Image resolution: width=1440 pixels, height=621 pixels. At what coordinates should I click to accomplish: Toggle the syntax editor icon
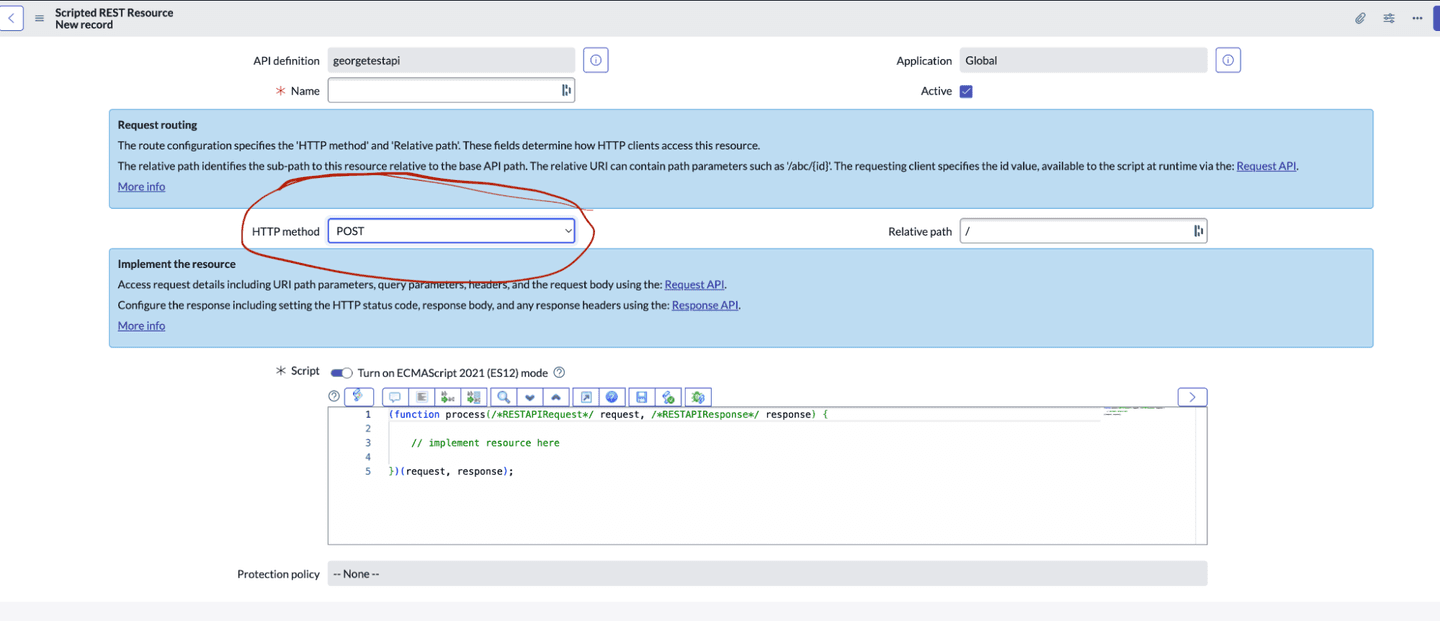359,397
